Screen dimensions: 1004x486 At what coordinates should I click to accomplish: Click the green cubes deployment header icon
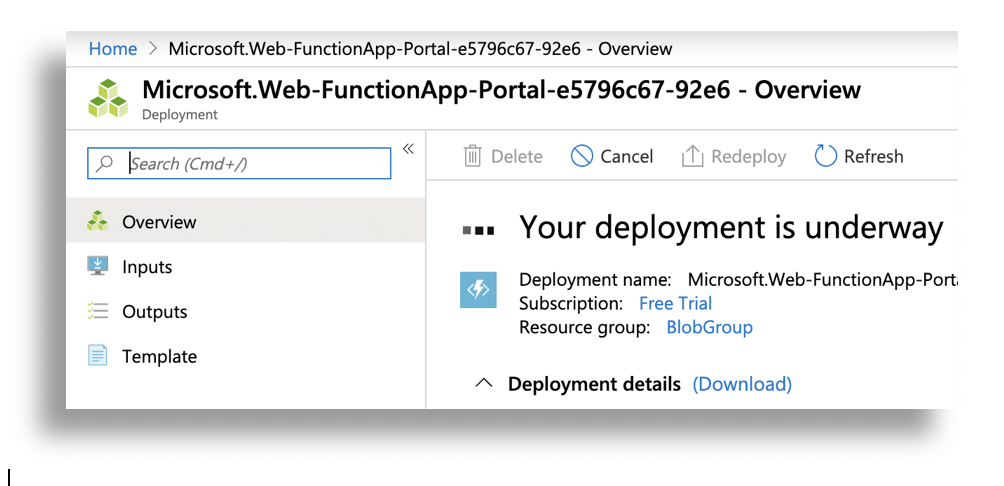tap(108, 98)
